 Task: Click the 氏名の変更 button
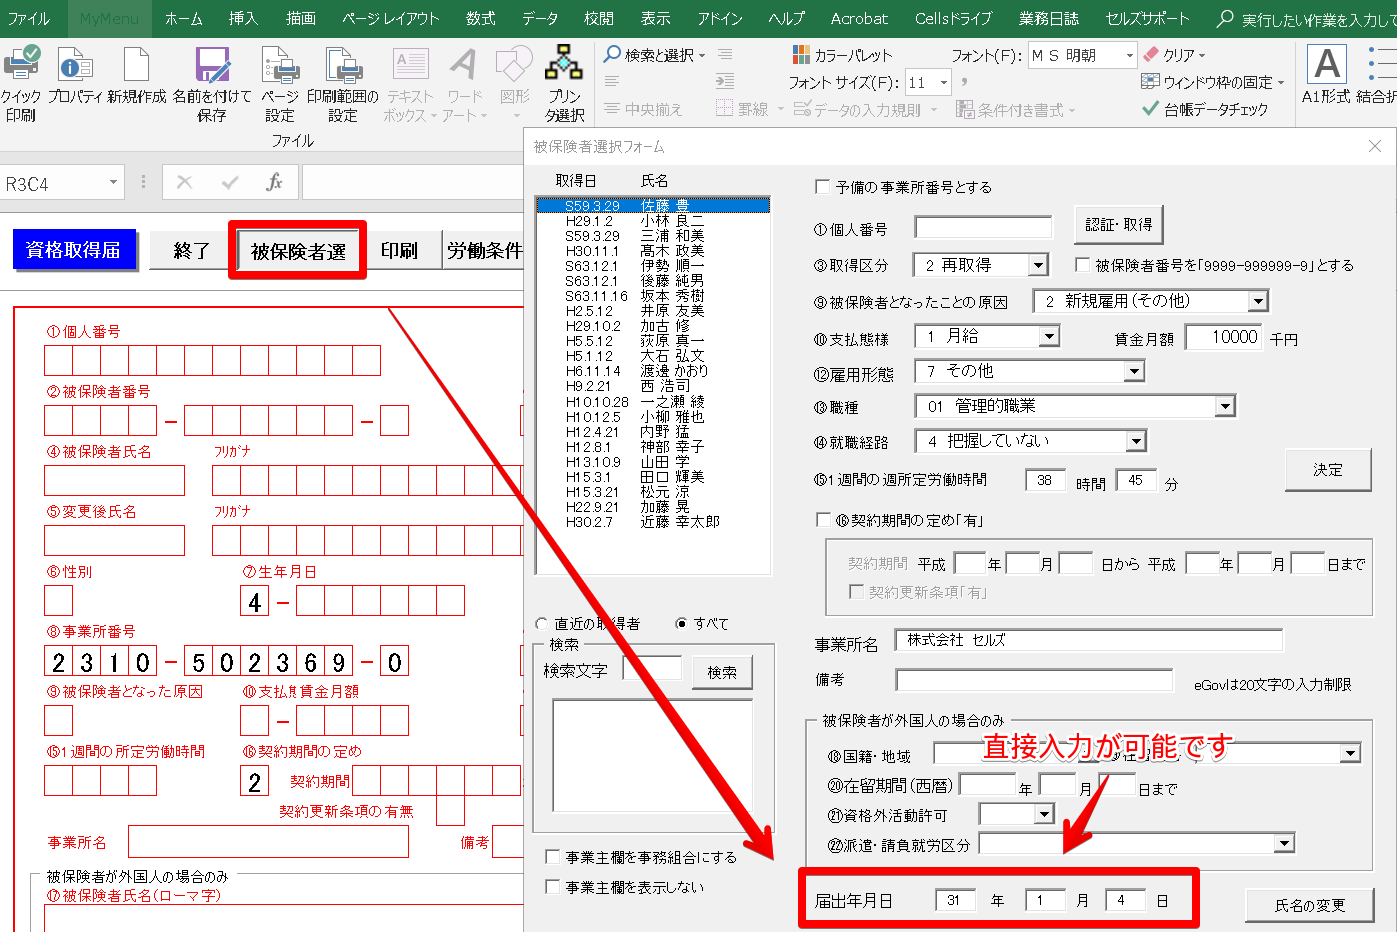[x=1309, y=905]
